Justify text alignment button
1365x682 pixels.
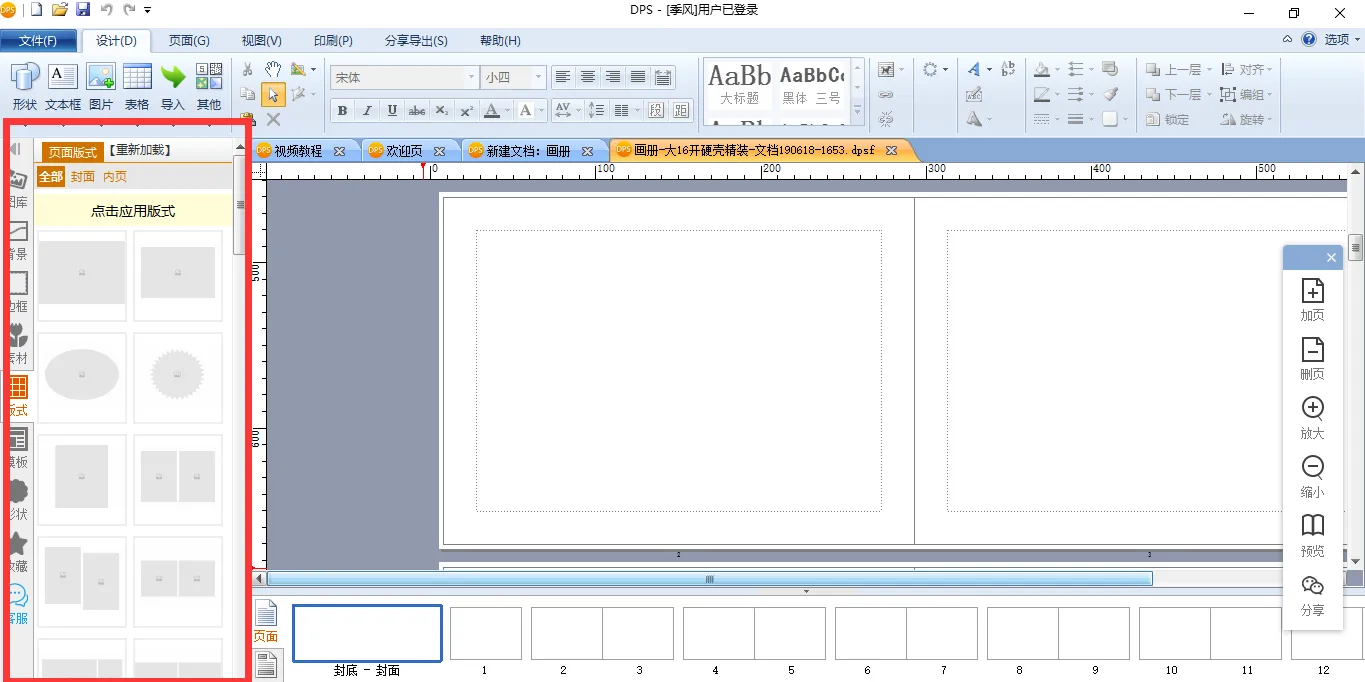[637, 77]
